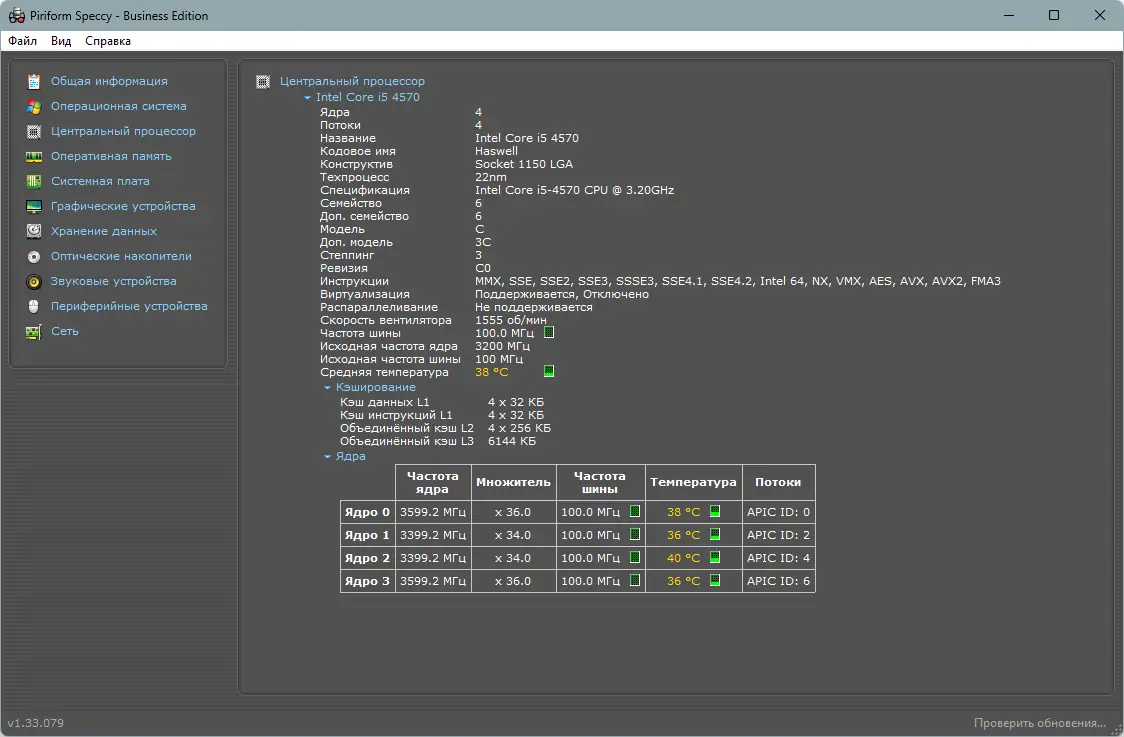Click bus frequency graph icon for Ядро 3
The image size is (1124, 737).
(x=635, y=580)
